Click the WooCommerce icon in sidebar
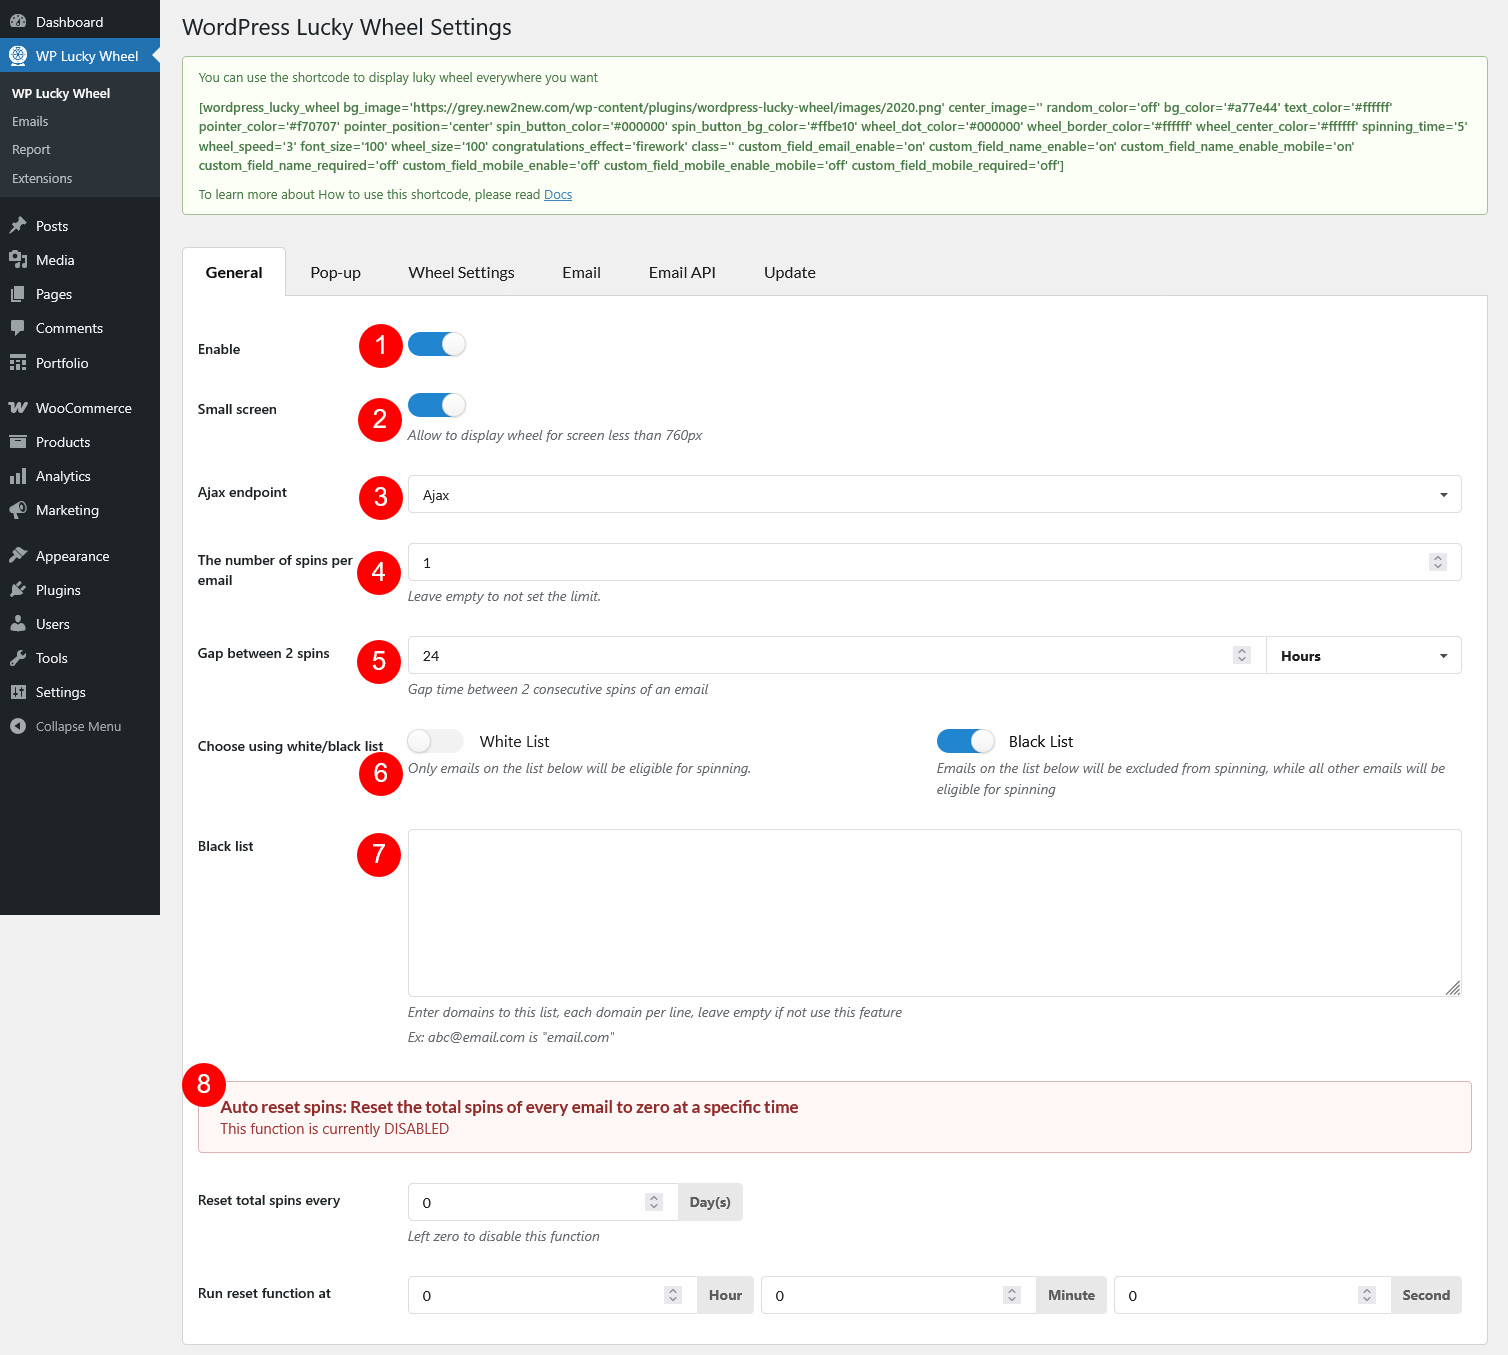Image resolution: width=1508 pixels, height=1355 pixels. tap(18, 408)
